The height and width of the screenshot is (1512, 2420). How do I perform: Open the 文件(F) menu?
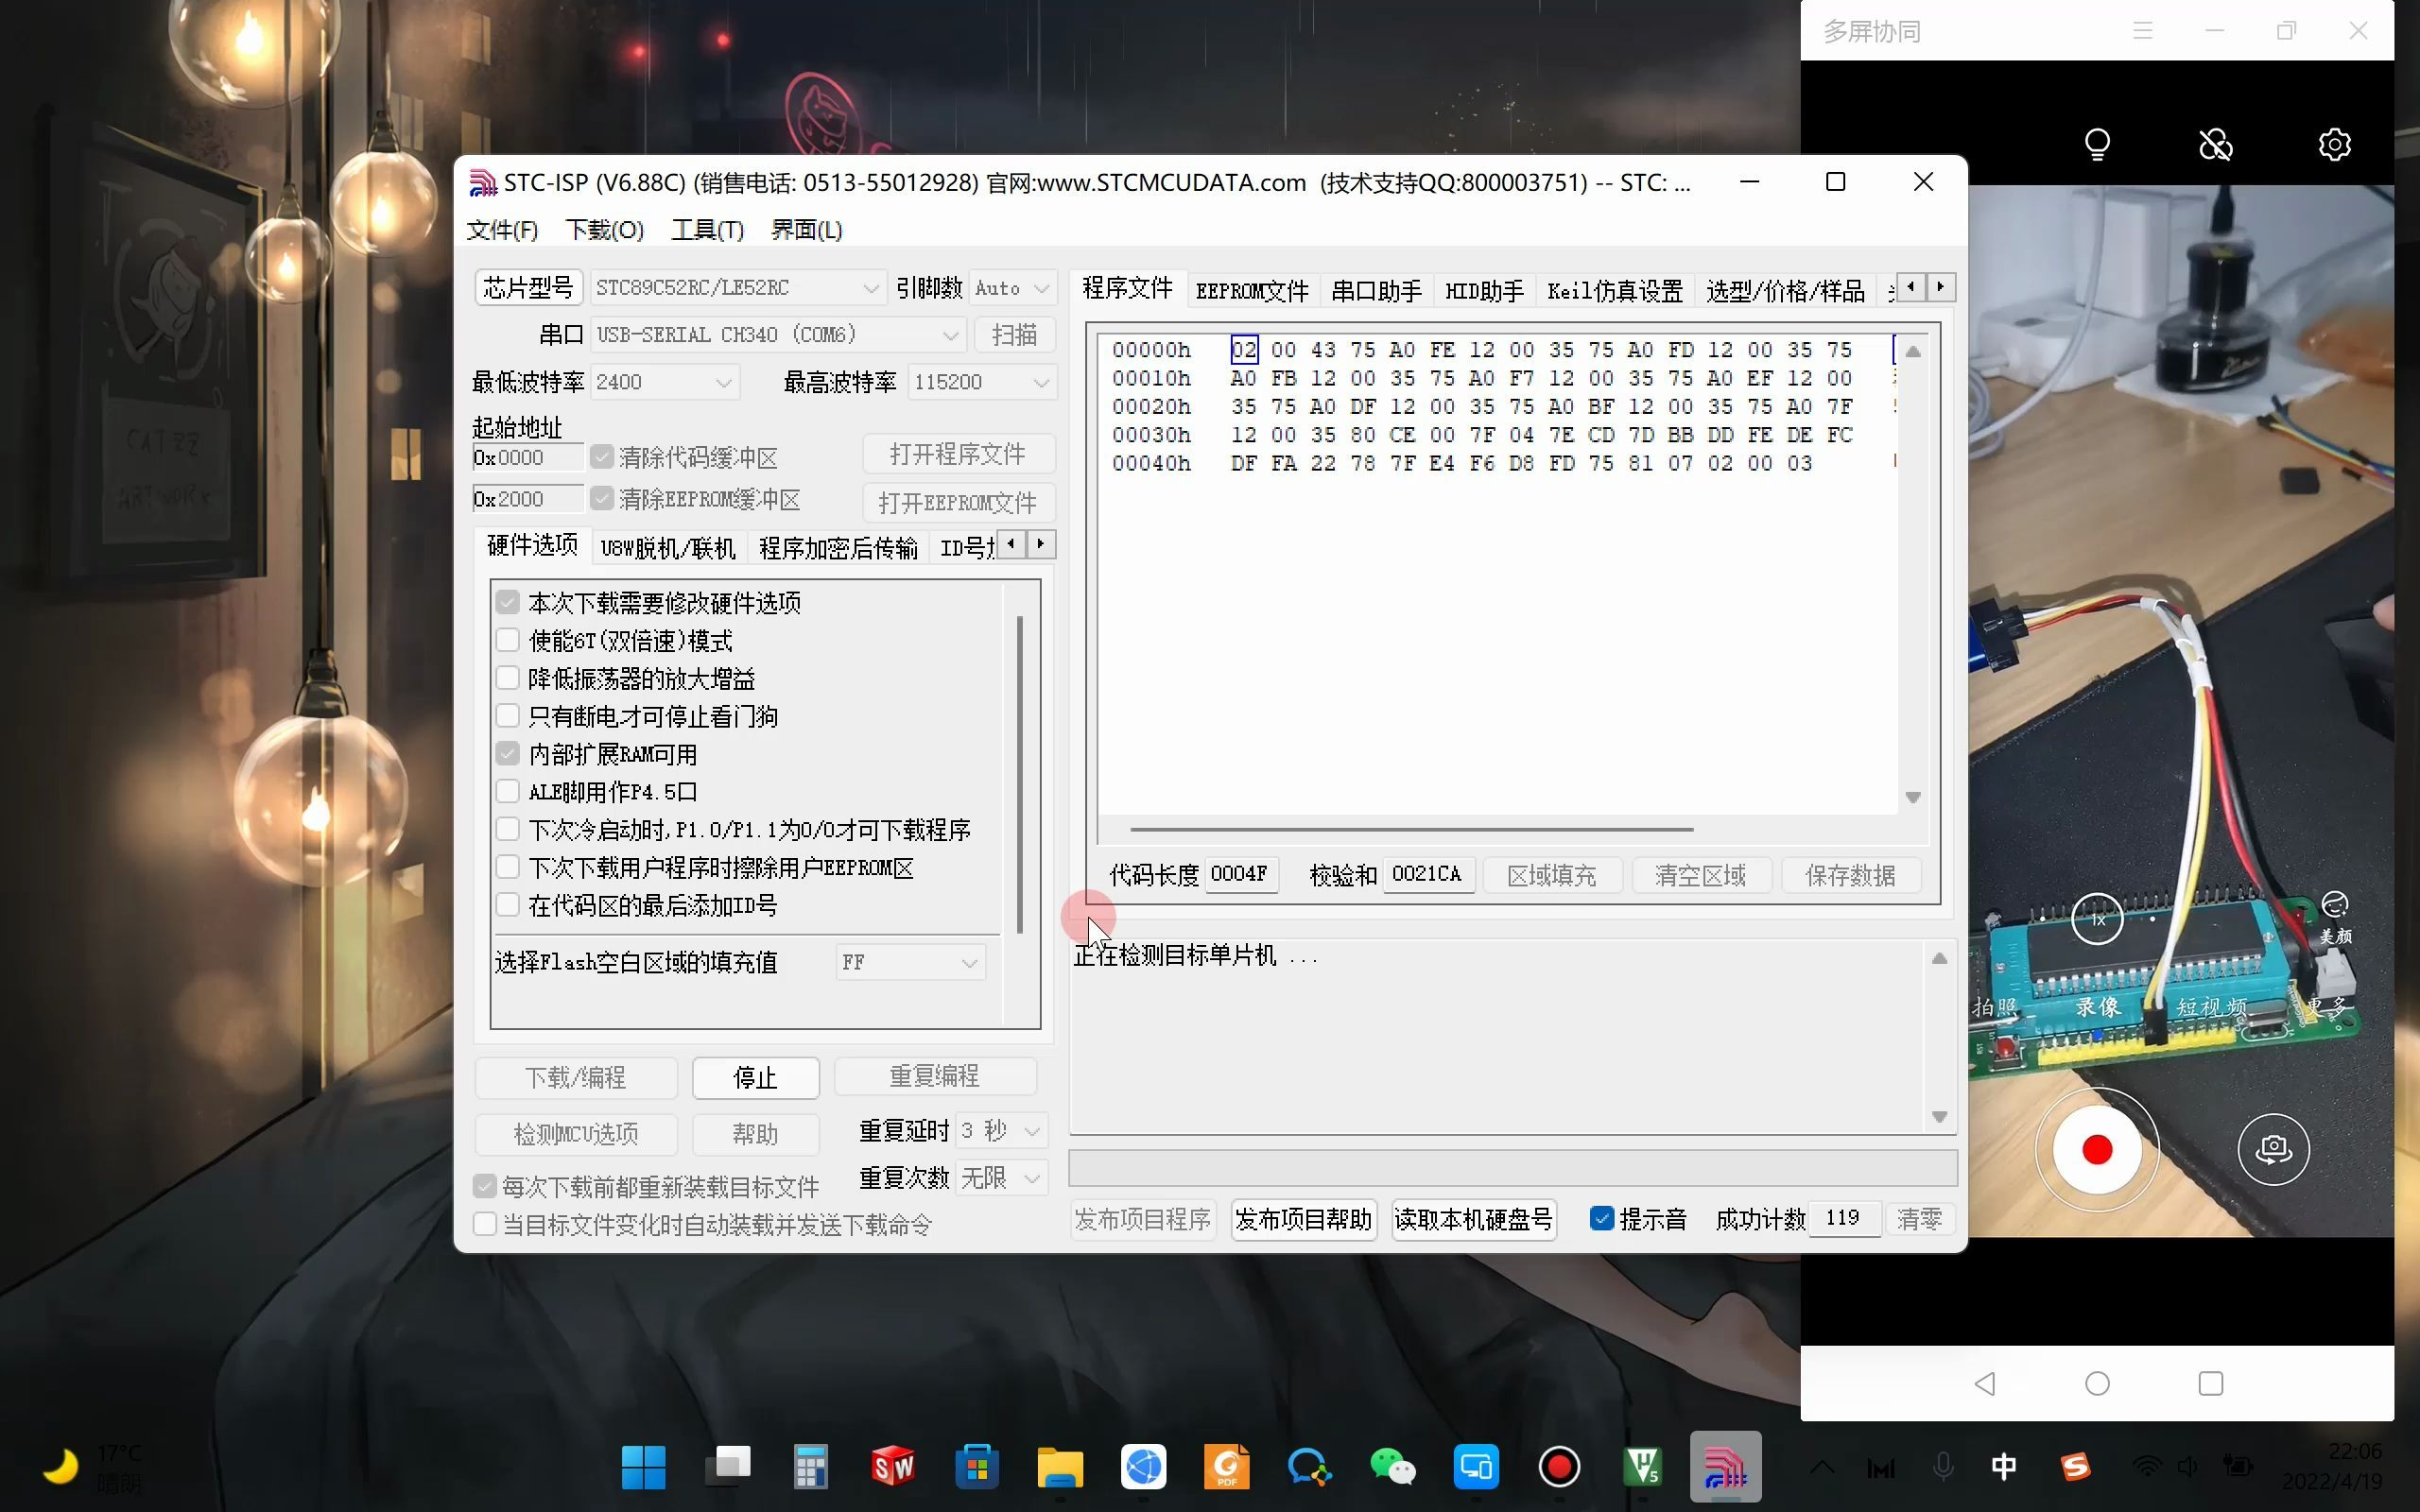click(502, 230)
